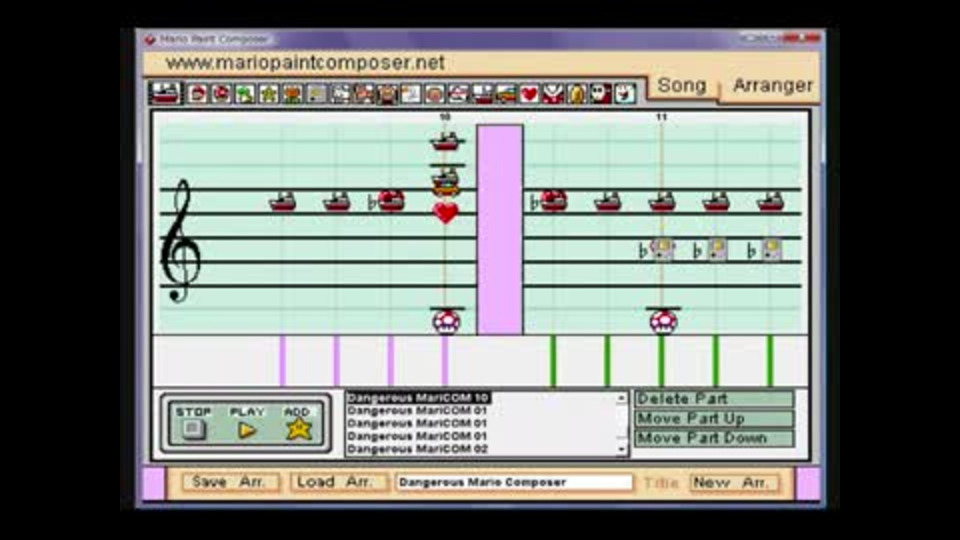Click the measure 10 marker number

pyautogui.click(x=445, y=116)
